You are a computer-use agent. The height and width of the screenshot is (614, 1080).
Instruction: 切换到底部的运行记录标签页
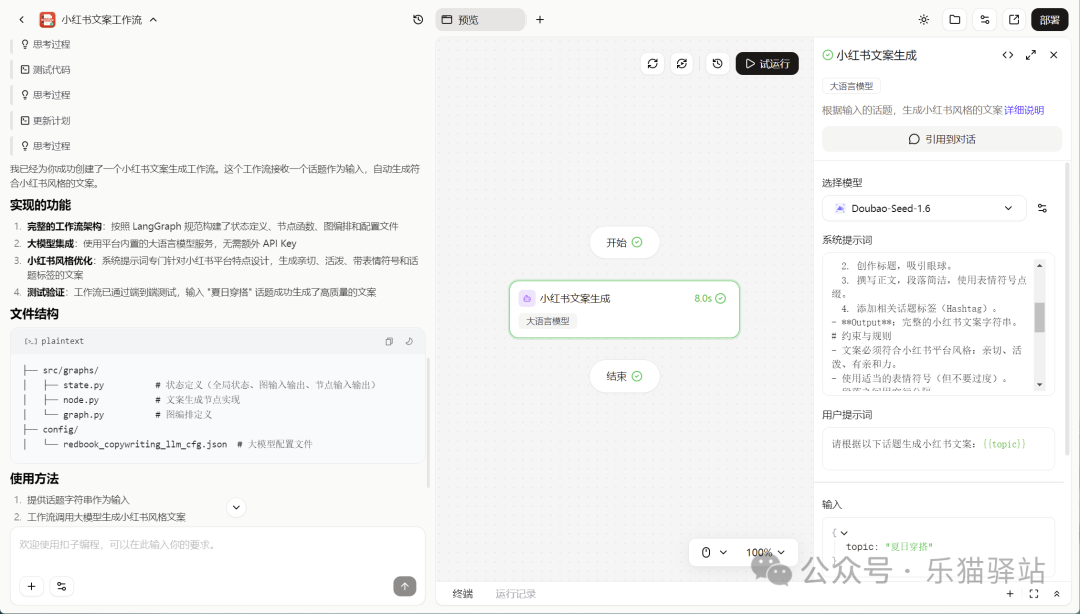516,593
